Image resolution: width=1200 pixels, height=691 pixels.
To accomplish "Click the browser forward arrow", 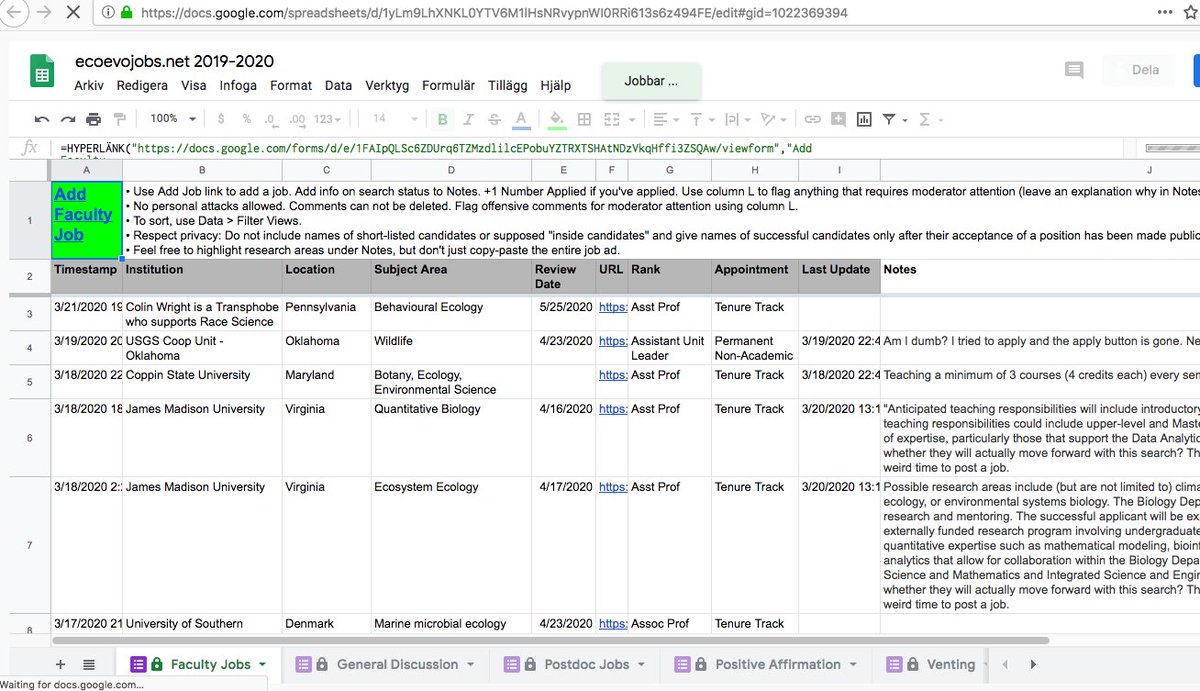I will point(43,13).
